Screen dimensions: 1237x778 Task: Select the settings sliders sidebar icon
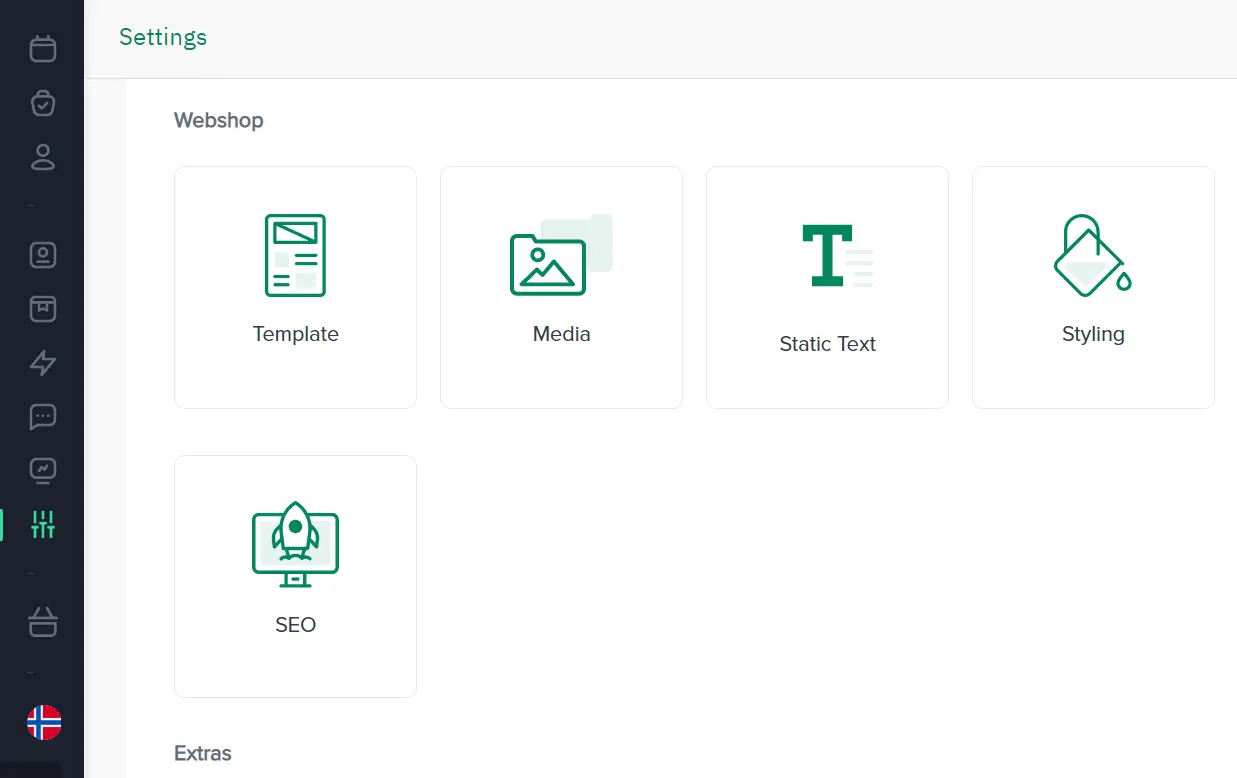pyautogui.click(x=43, y=524)
